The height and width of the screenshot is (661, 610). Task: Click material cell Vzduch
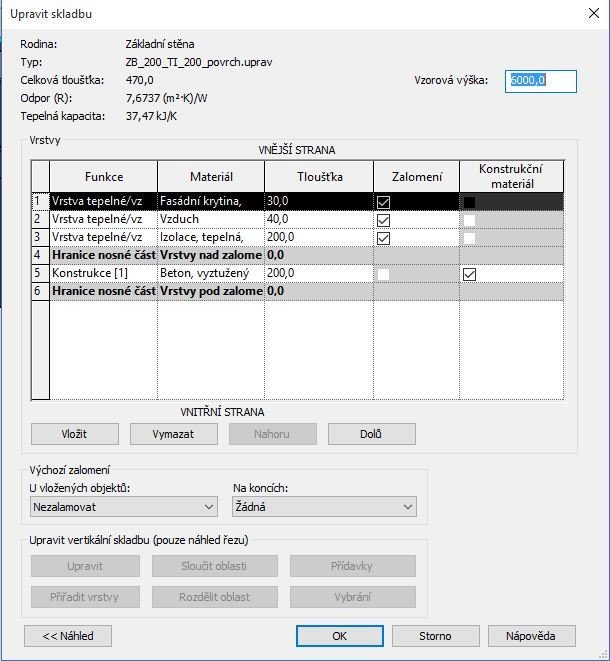[x=211, y=219]
